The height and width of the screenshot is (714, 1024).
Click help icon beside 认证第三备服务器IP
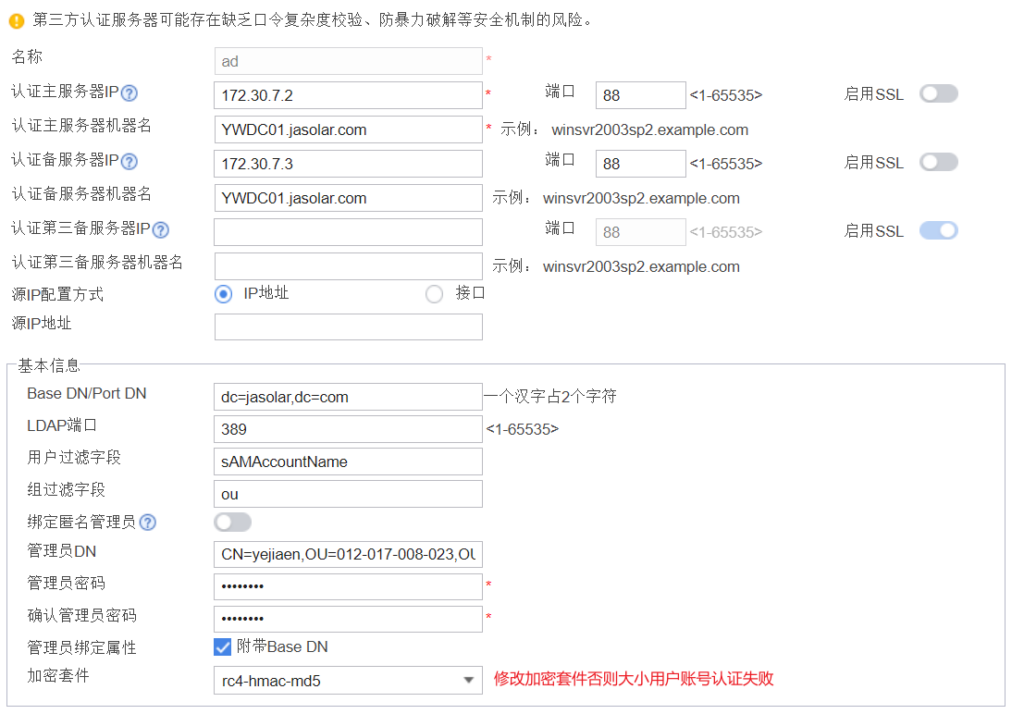pos(161,230)
